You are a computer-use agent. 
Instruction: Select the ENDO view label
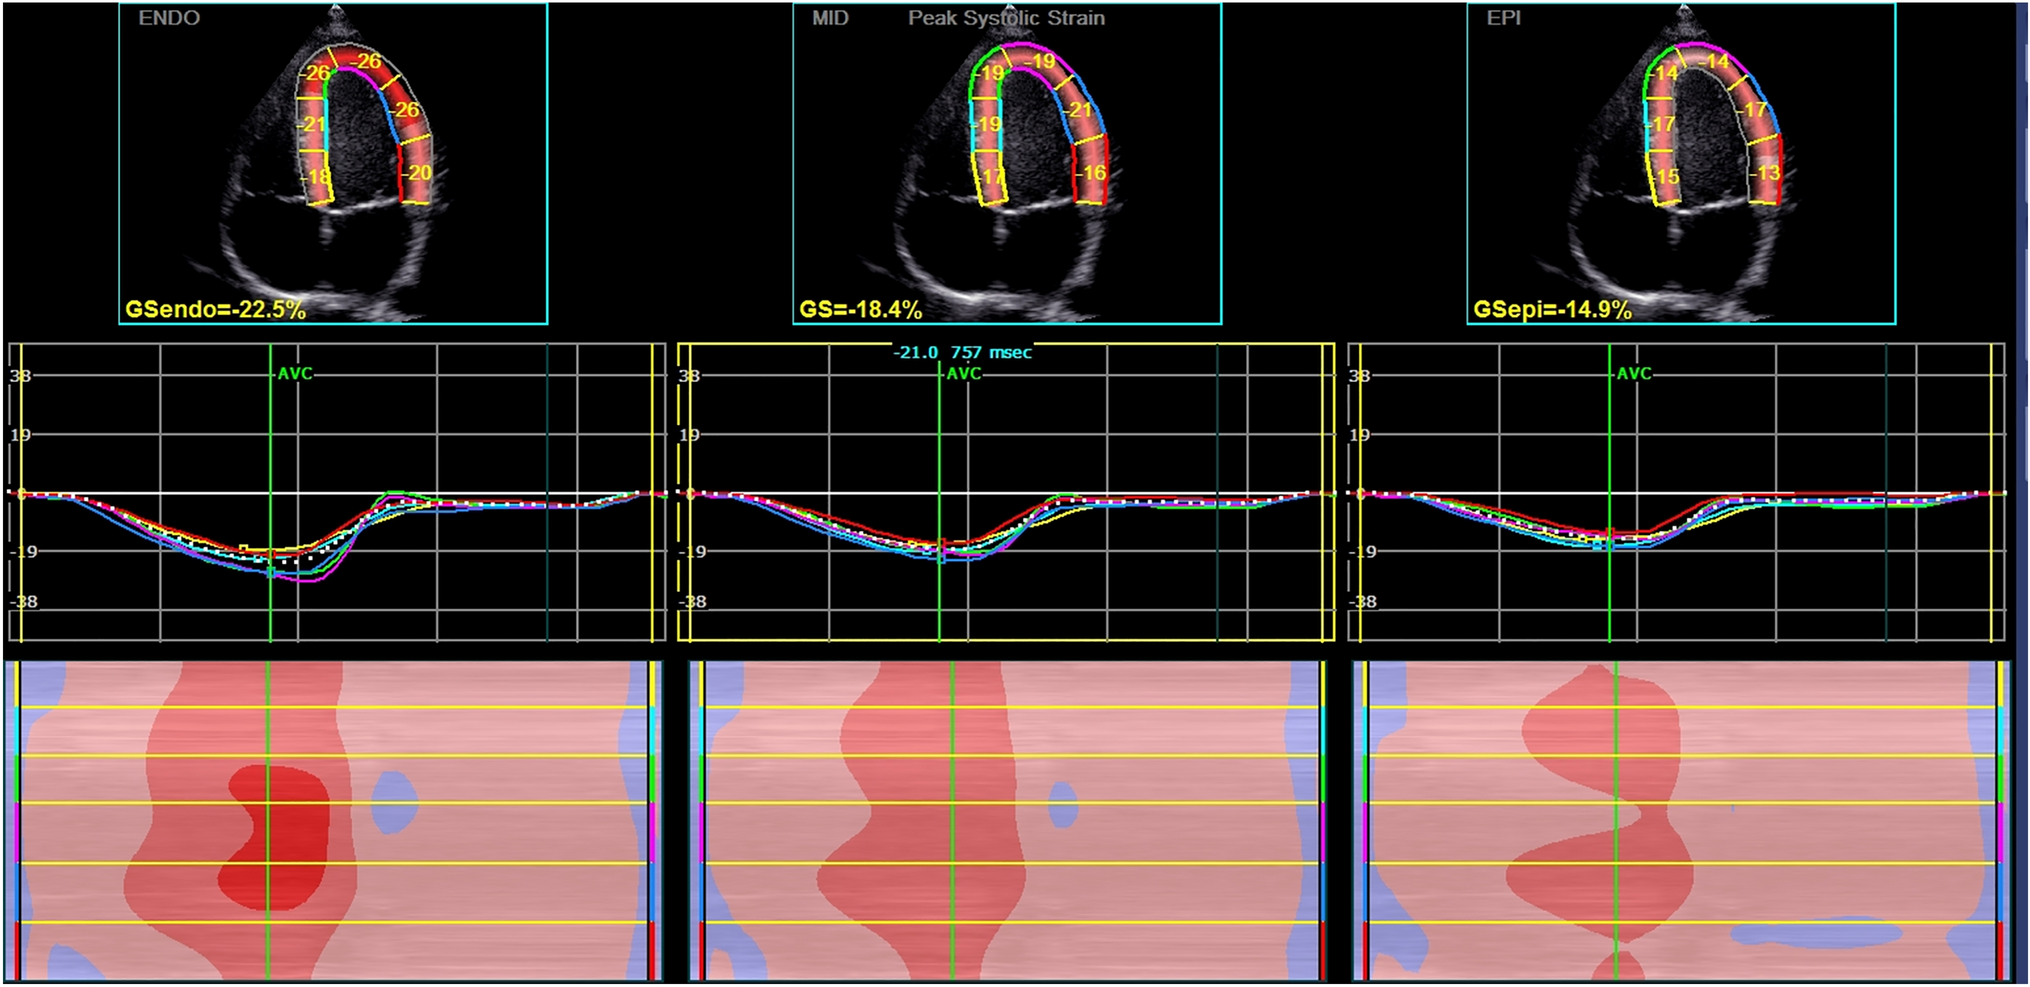[169, 18]
